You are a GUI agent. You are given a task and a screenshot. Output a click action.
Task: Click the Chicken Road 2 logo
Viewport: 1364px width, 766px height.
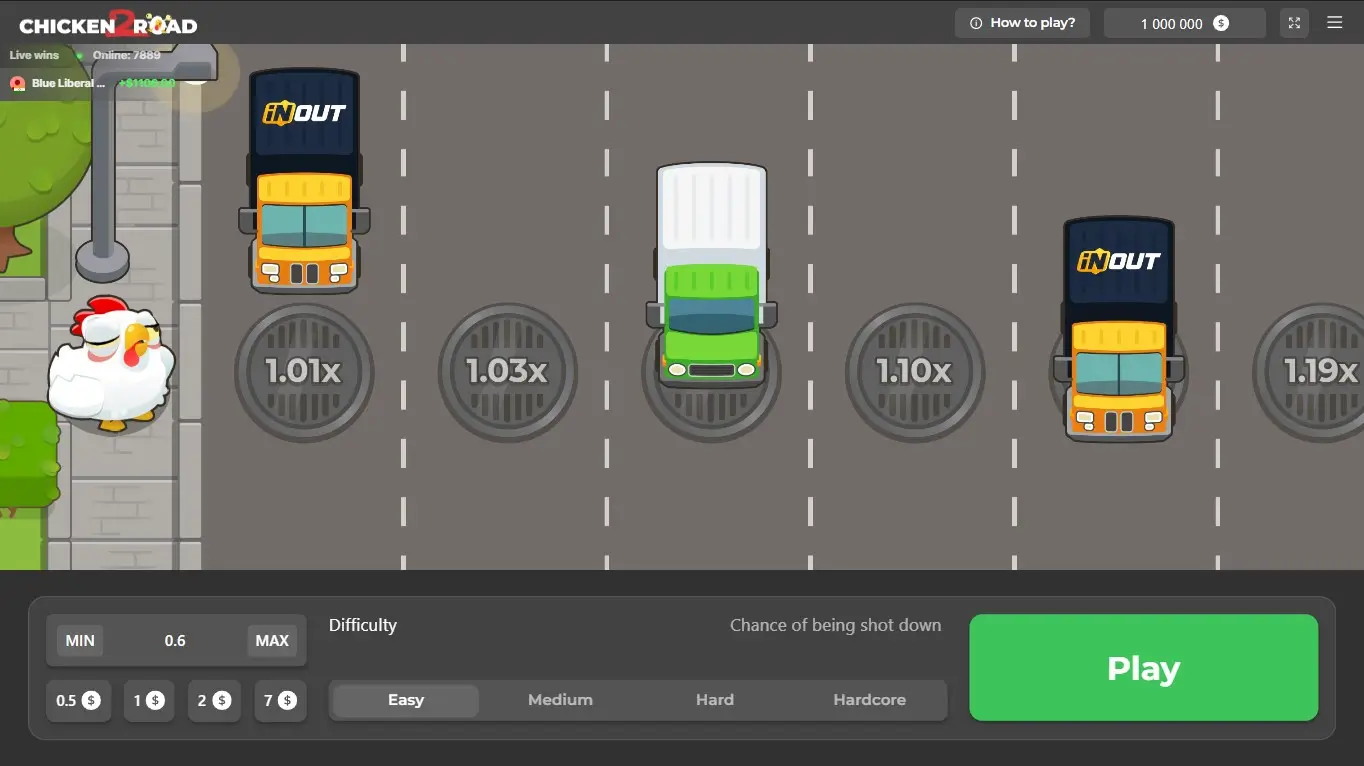108,24
